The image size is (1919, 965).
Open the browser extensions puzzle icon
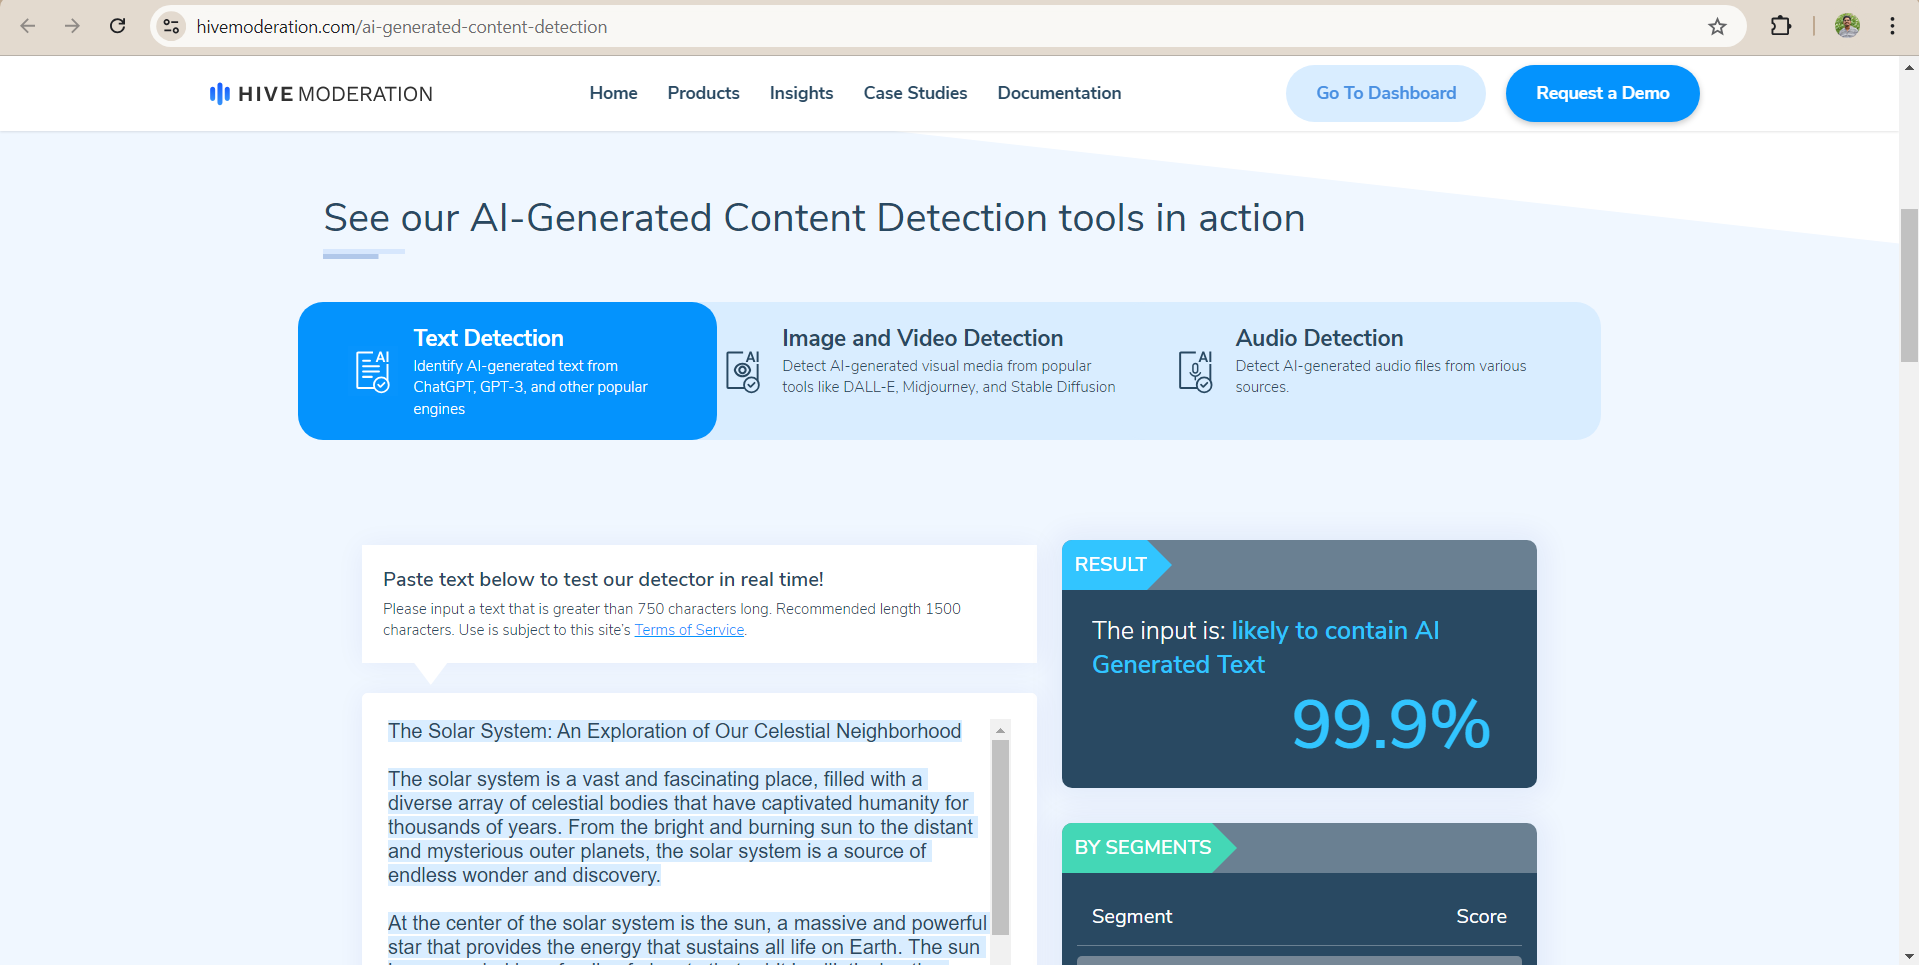coord(1781,27)
